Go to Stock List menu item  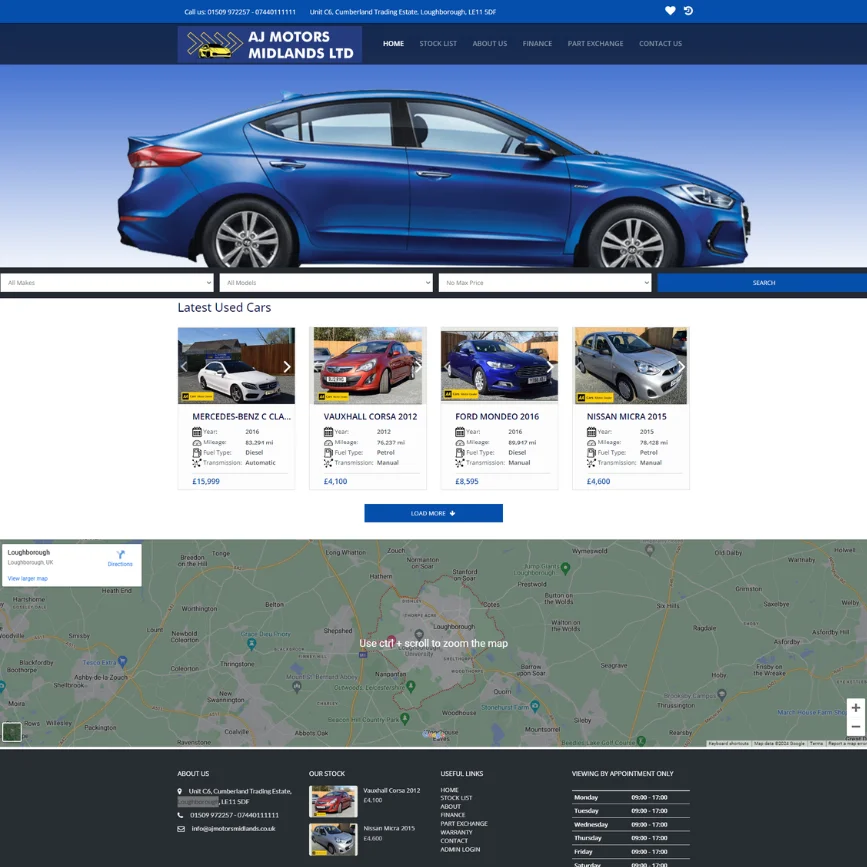pyautogui.click(x=438, y=44)
